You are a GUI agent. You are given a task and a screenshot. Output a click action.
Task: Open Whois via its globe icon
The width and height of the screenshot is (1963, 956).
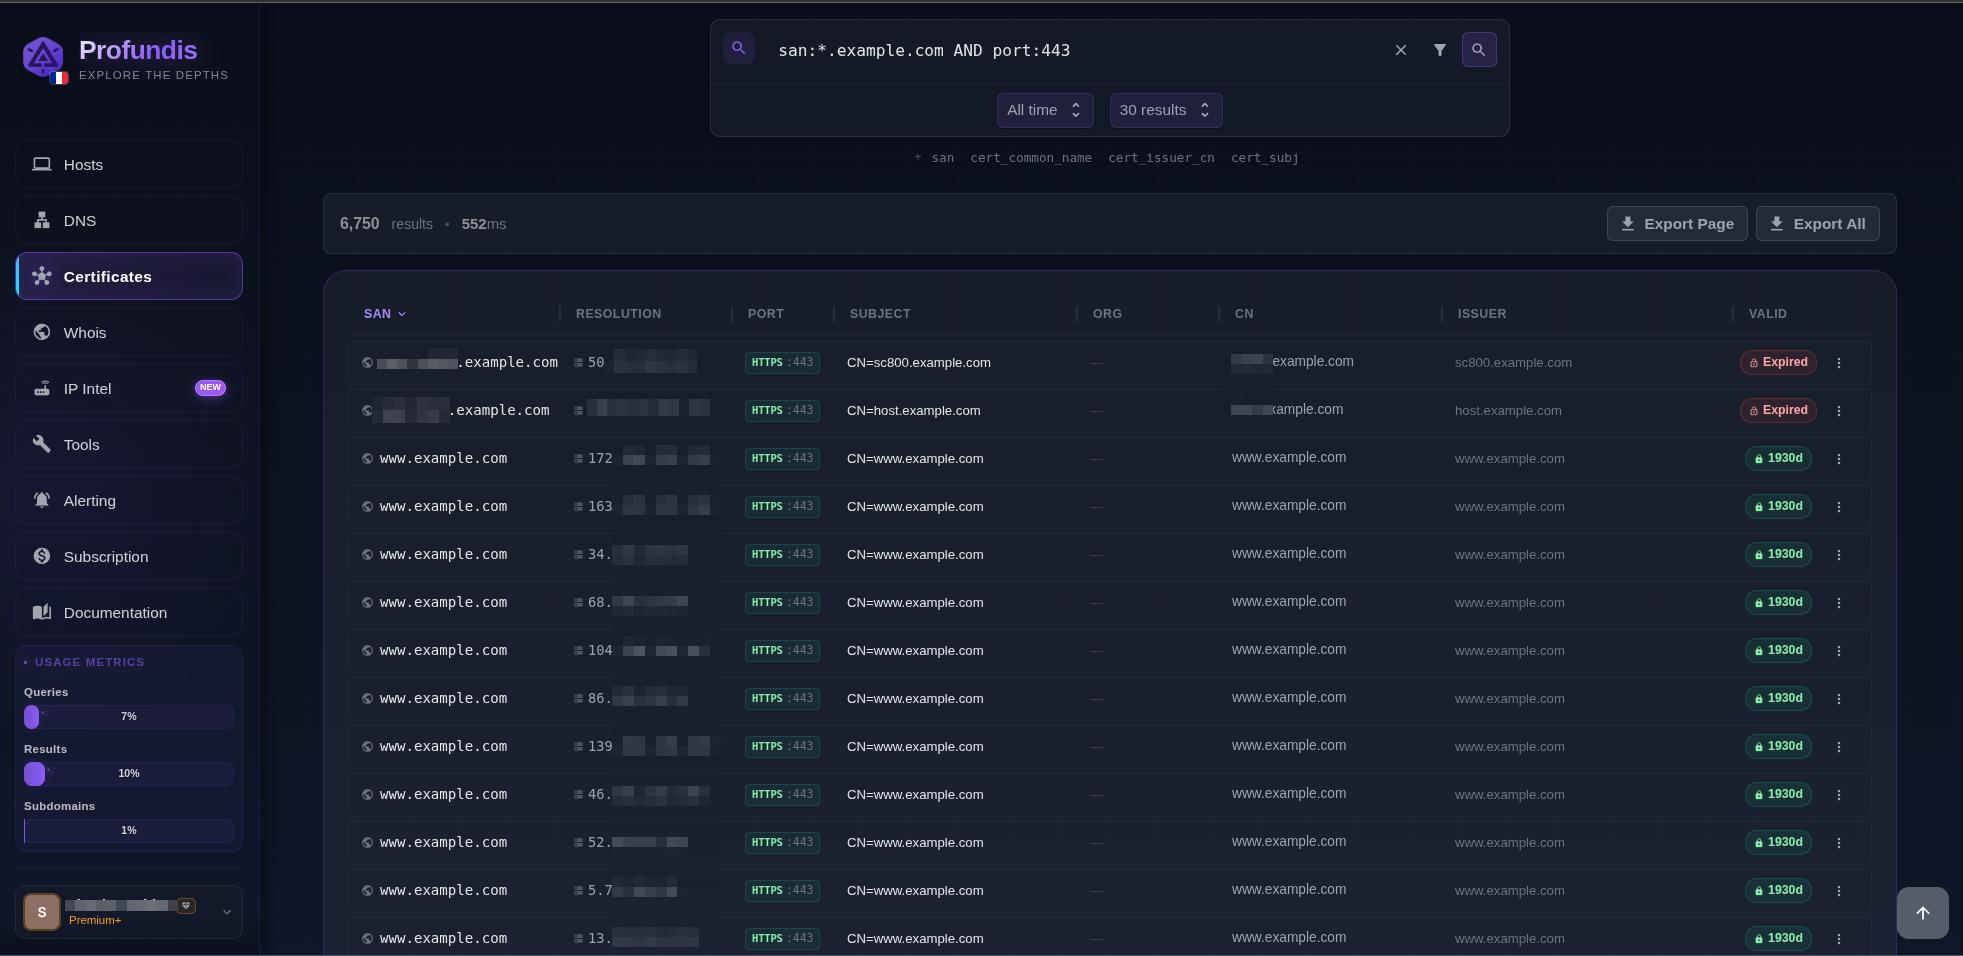click(41, 332)
